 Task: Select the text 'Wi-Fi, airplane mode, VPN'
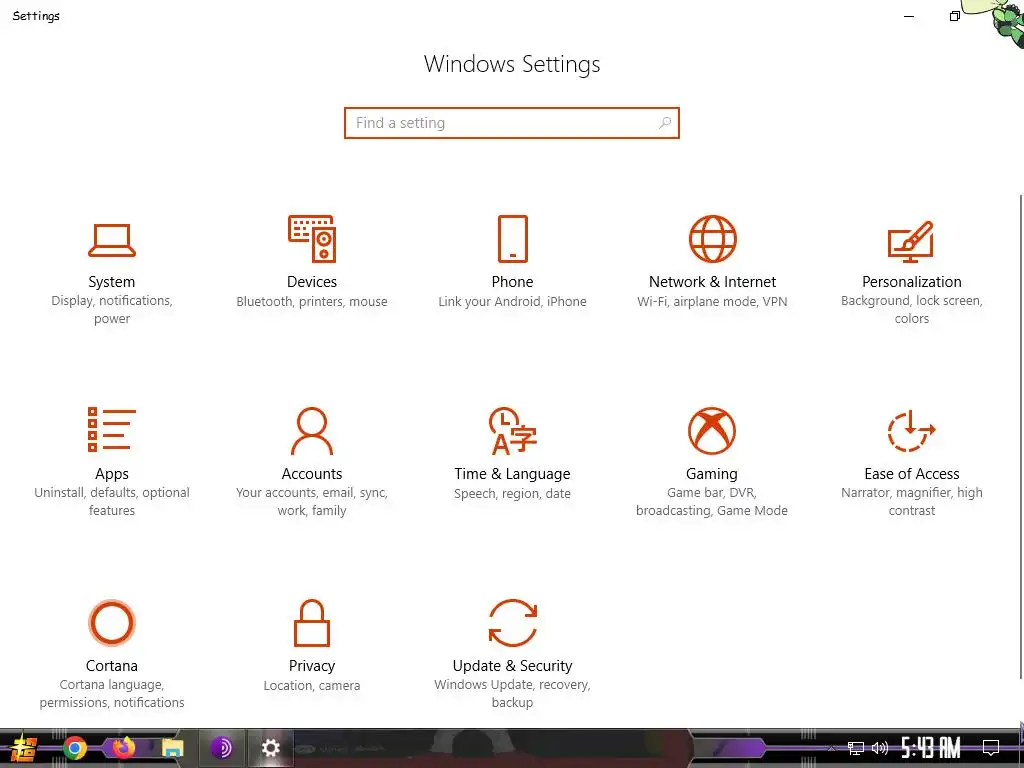coord(712,301)
